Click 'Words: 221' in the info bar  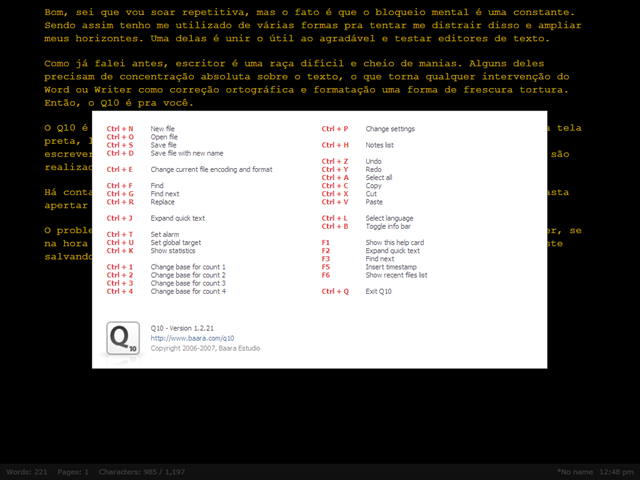(x=27, y=472)
